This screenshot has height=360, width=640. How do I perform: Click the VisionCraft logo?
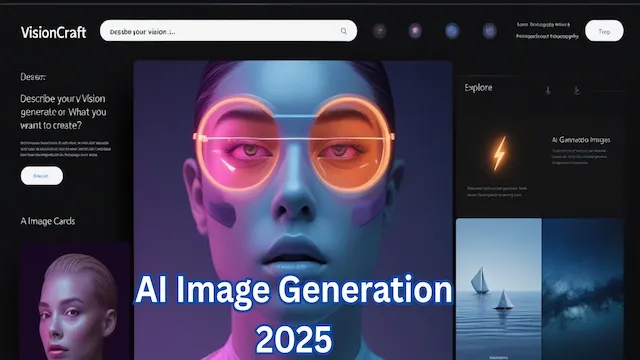tap(53, 32)
